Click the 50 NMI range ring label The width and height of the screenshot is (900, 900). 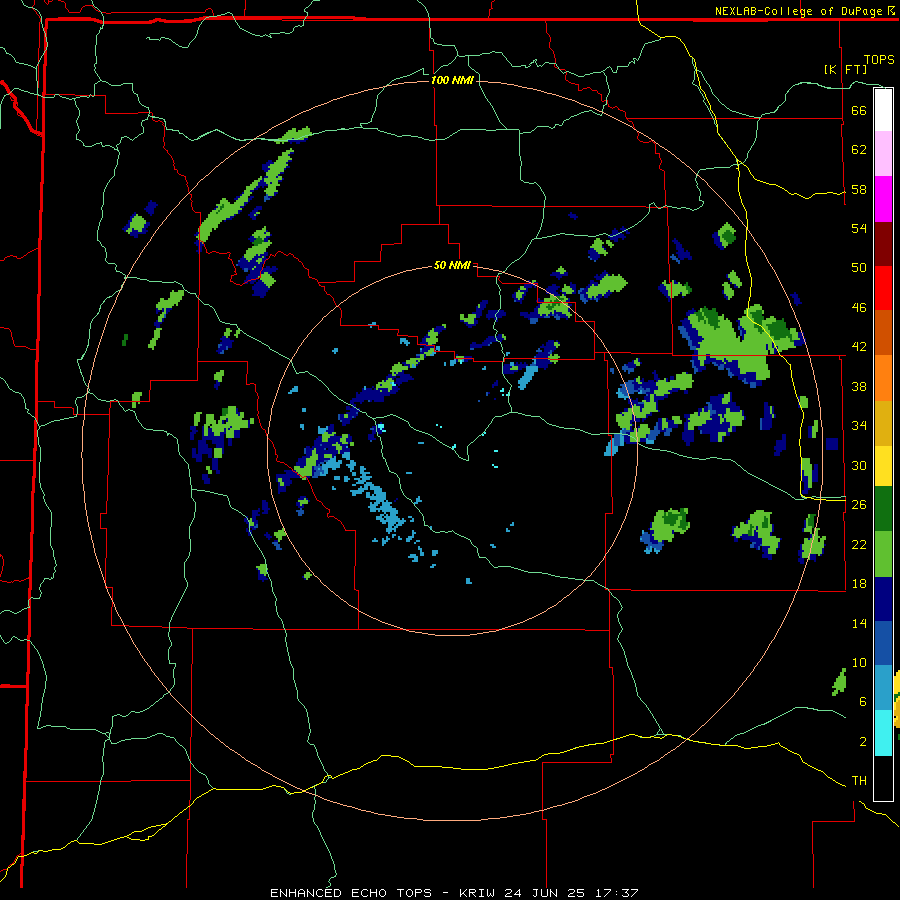pyautogui.click(x=452, y=265)
